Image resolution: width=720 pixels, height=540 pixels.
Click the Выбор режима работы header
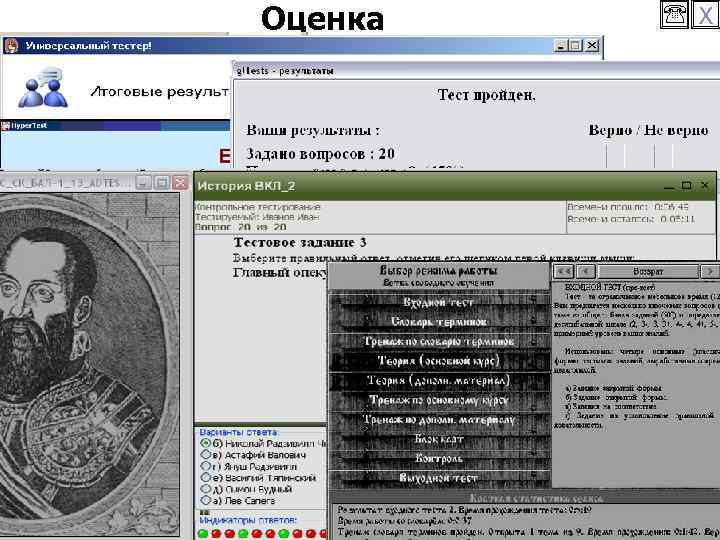pyautogui.click(x=439, y=270)
